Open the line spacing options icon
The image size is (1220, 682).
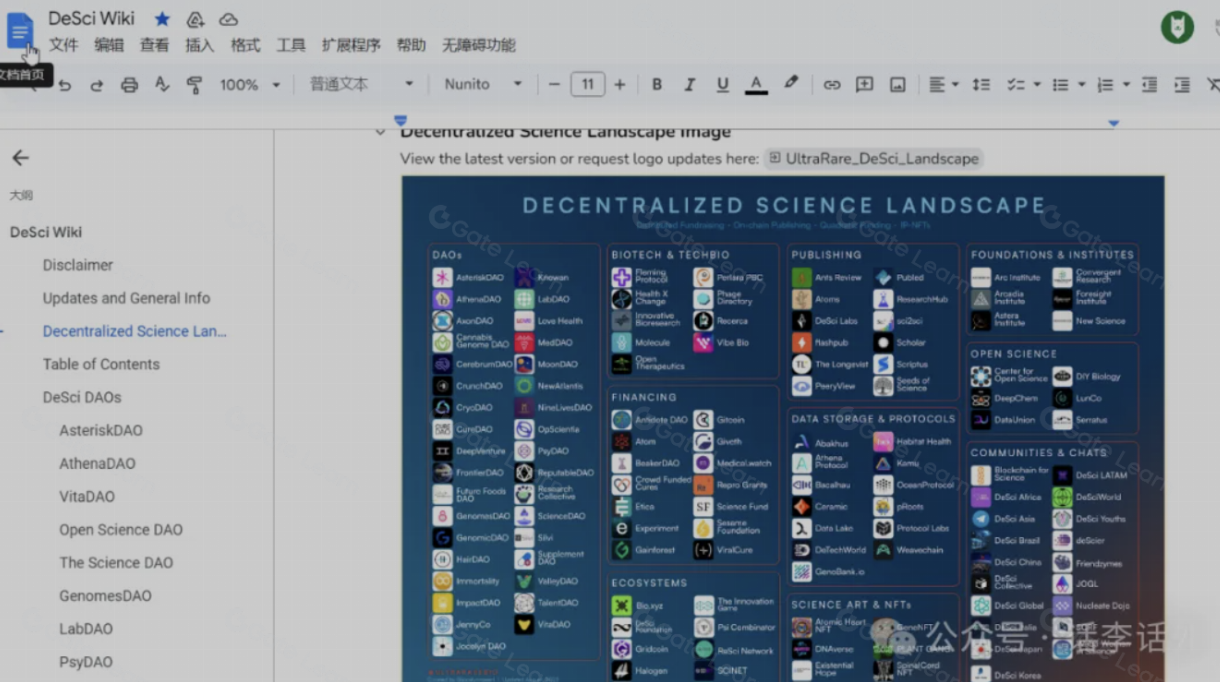click(981, 85)
